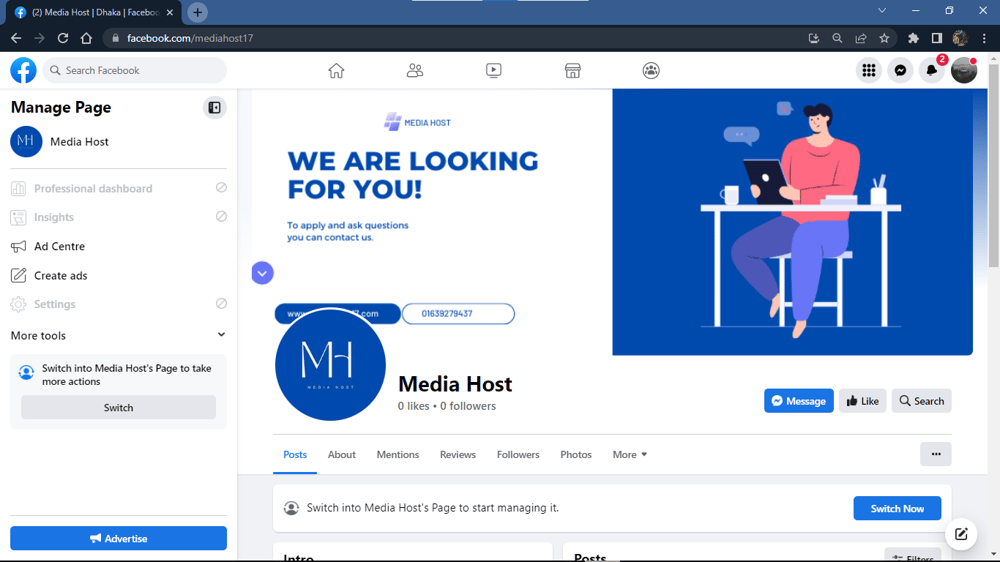Open the Chrome profile avatar
The width and height of the screenshot is (1000, 562).
[960, 38]
